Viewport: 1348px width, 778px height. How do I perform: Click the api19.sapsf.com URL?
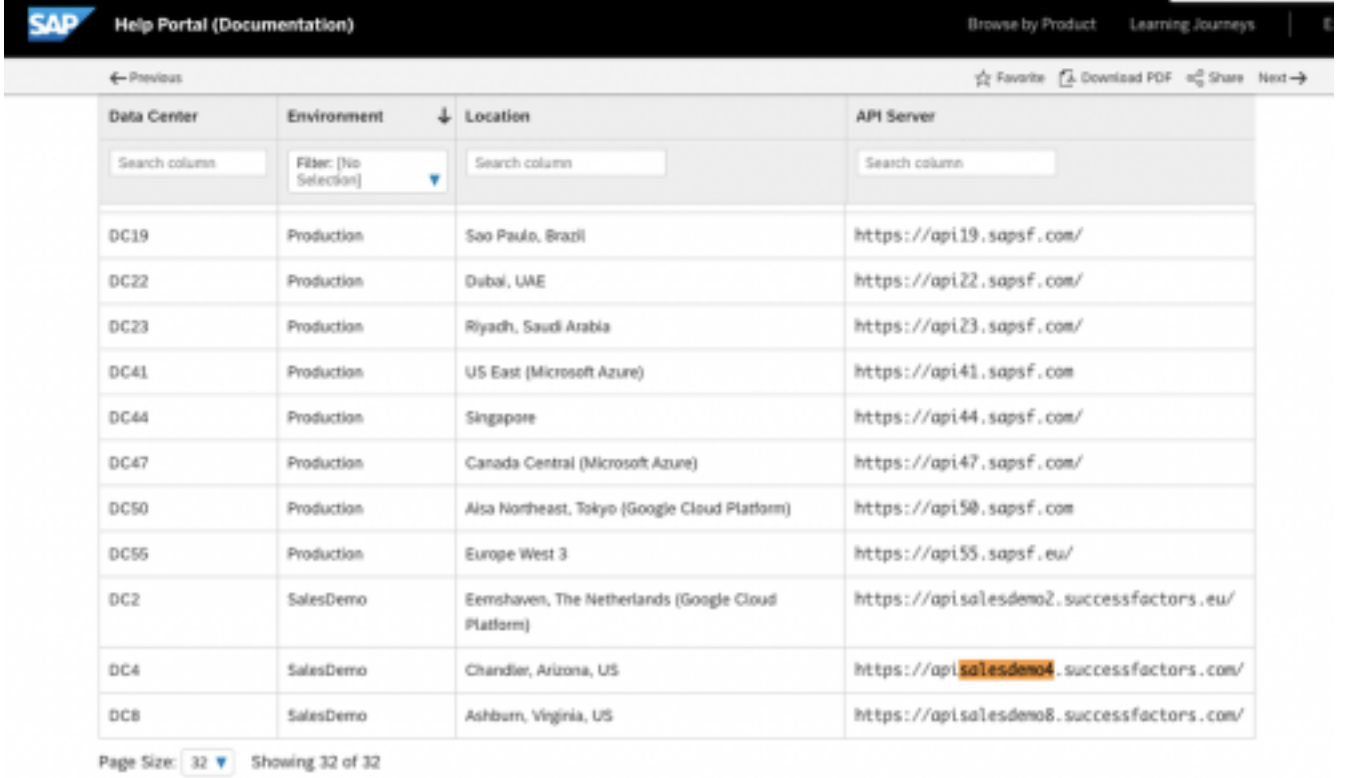point(969,236)
